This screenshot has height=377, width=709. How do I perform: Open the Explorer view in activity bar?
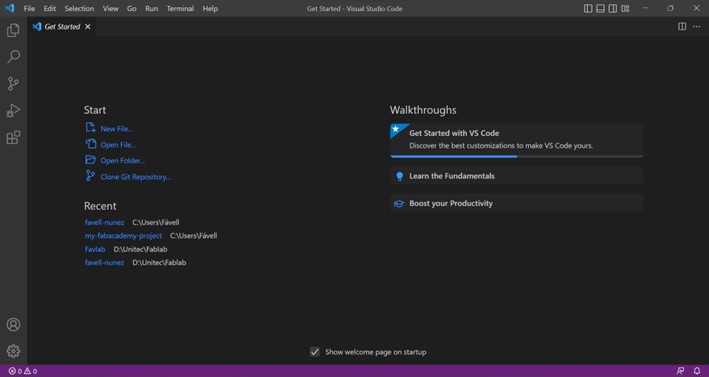coord(13,30)
